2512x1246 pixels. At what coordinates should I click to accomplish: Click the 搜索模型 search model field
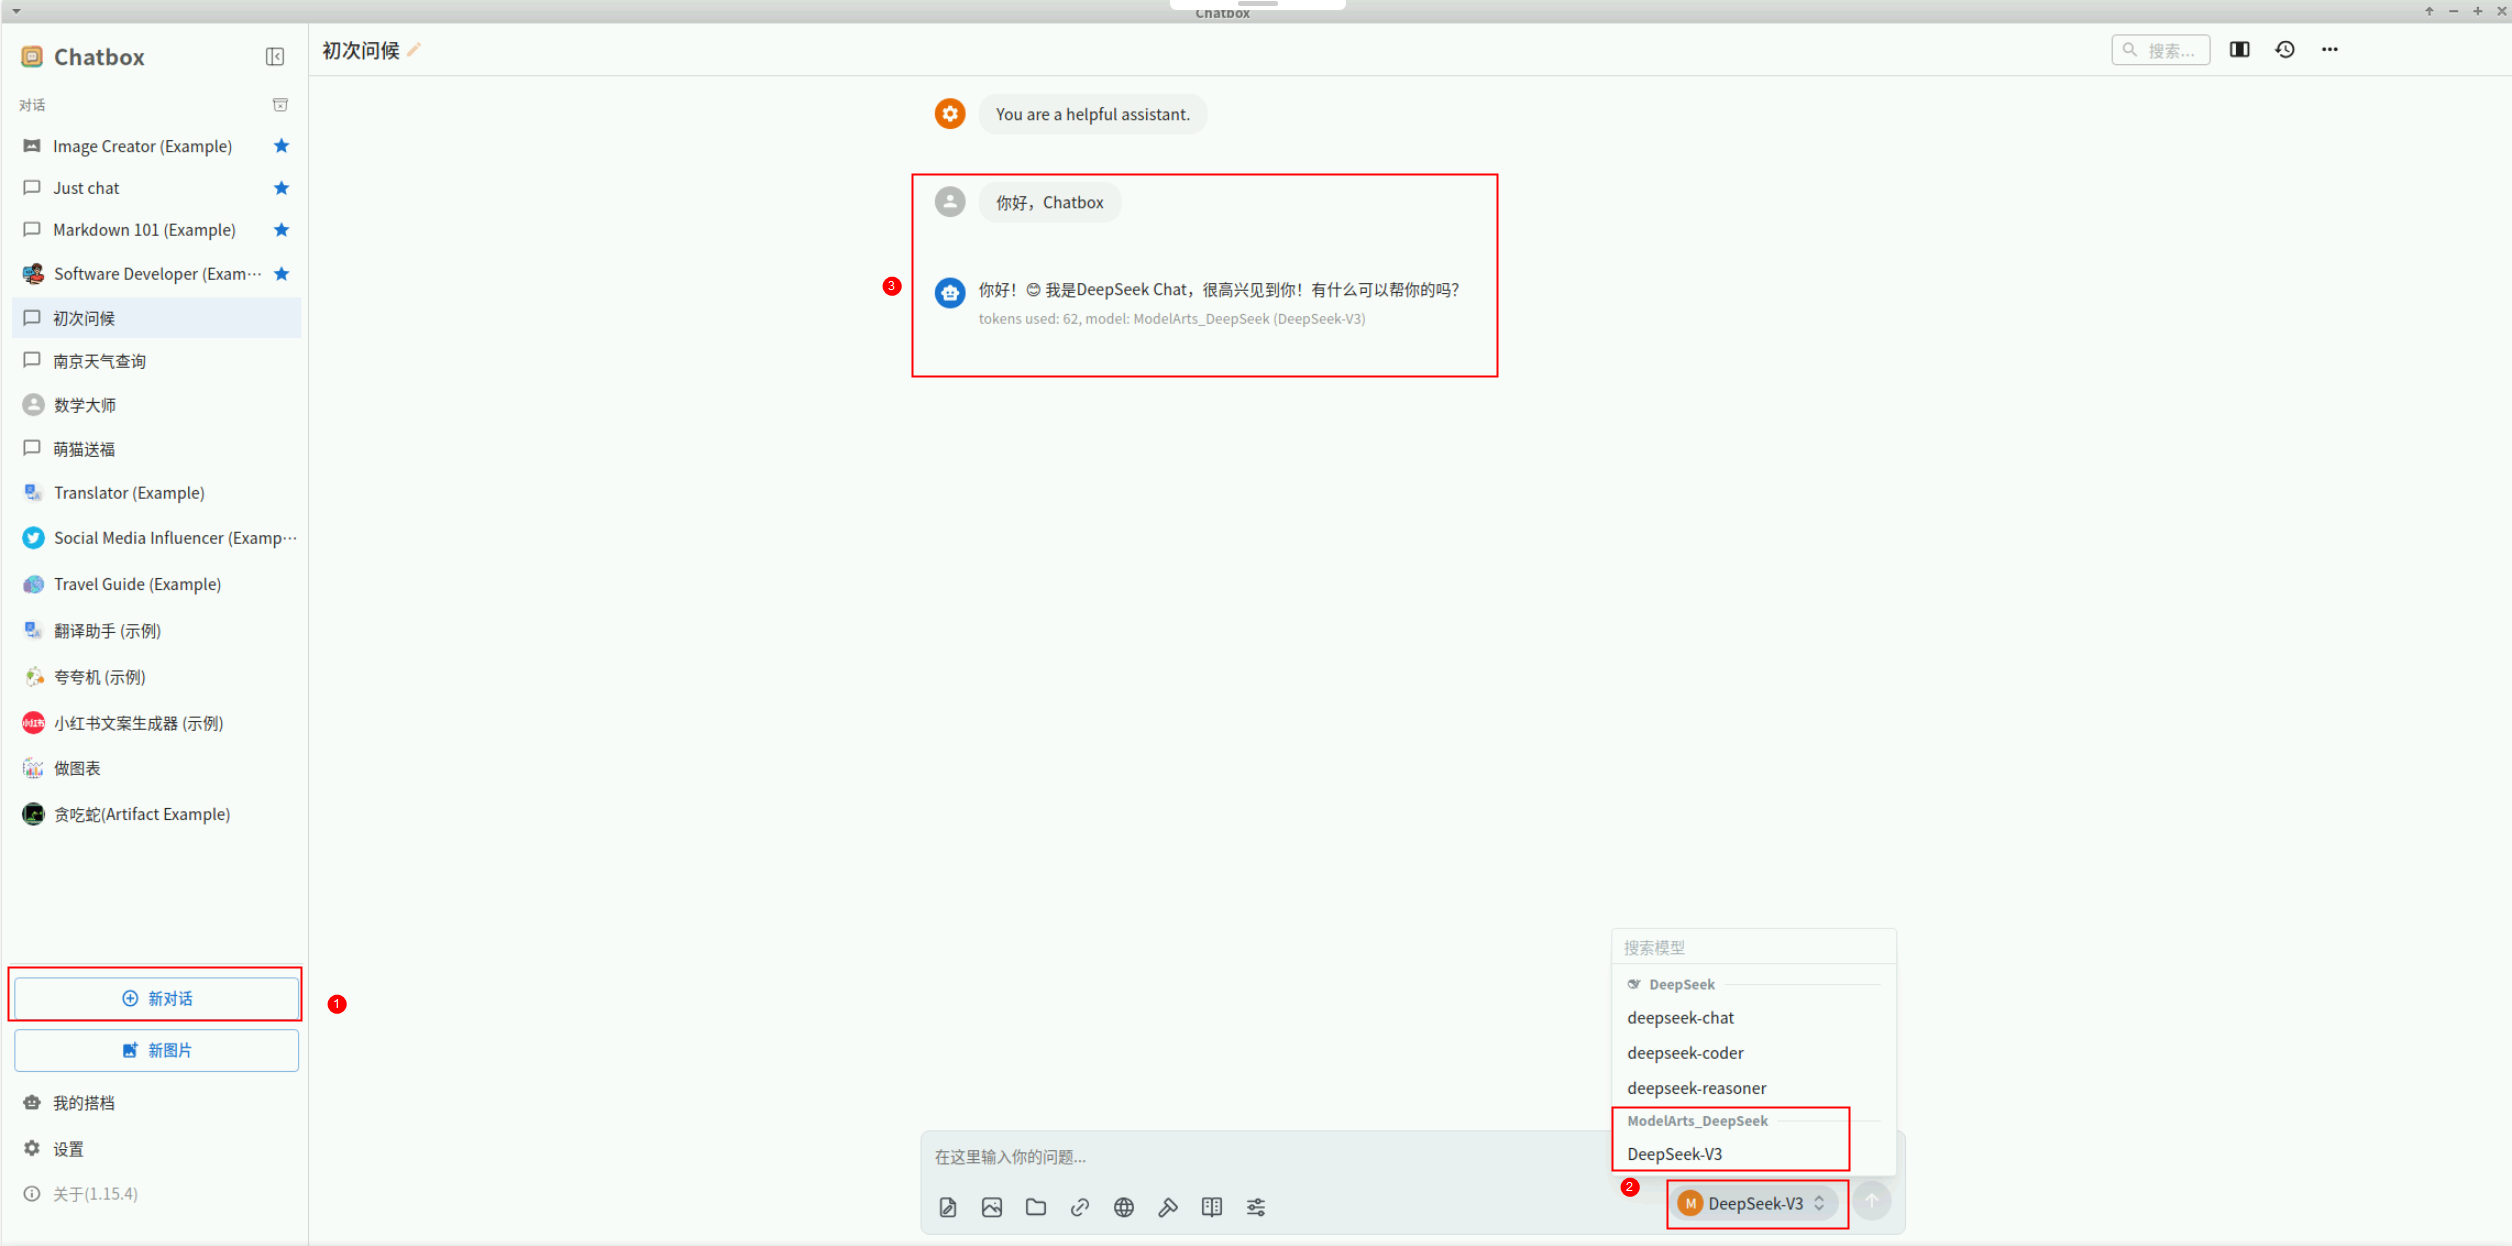click(1752, 947)
